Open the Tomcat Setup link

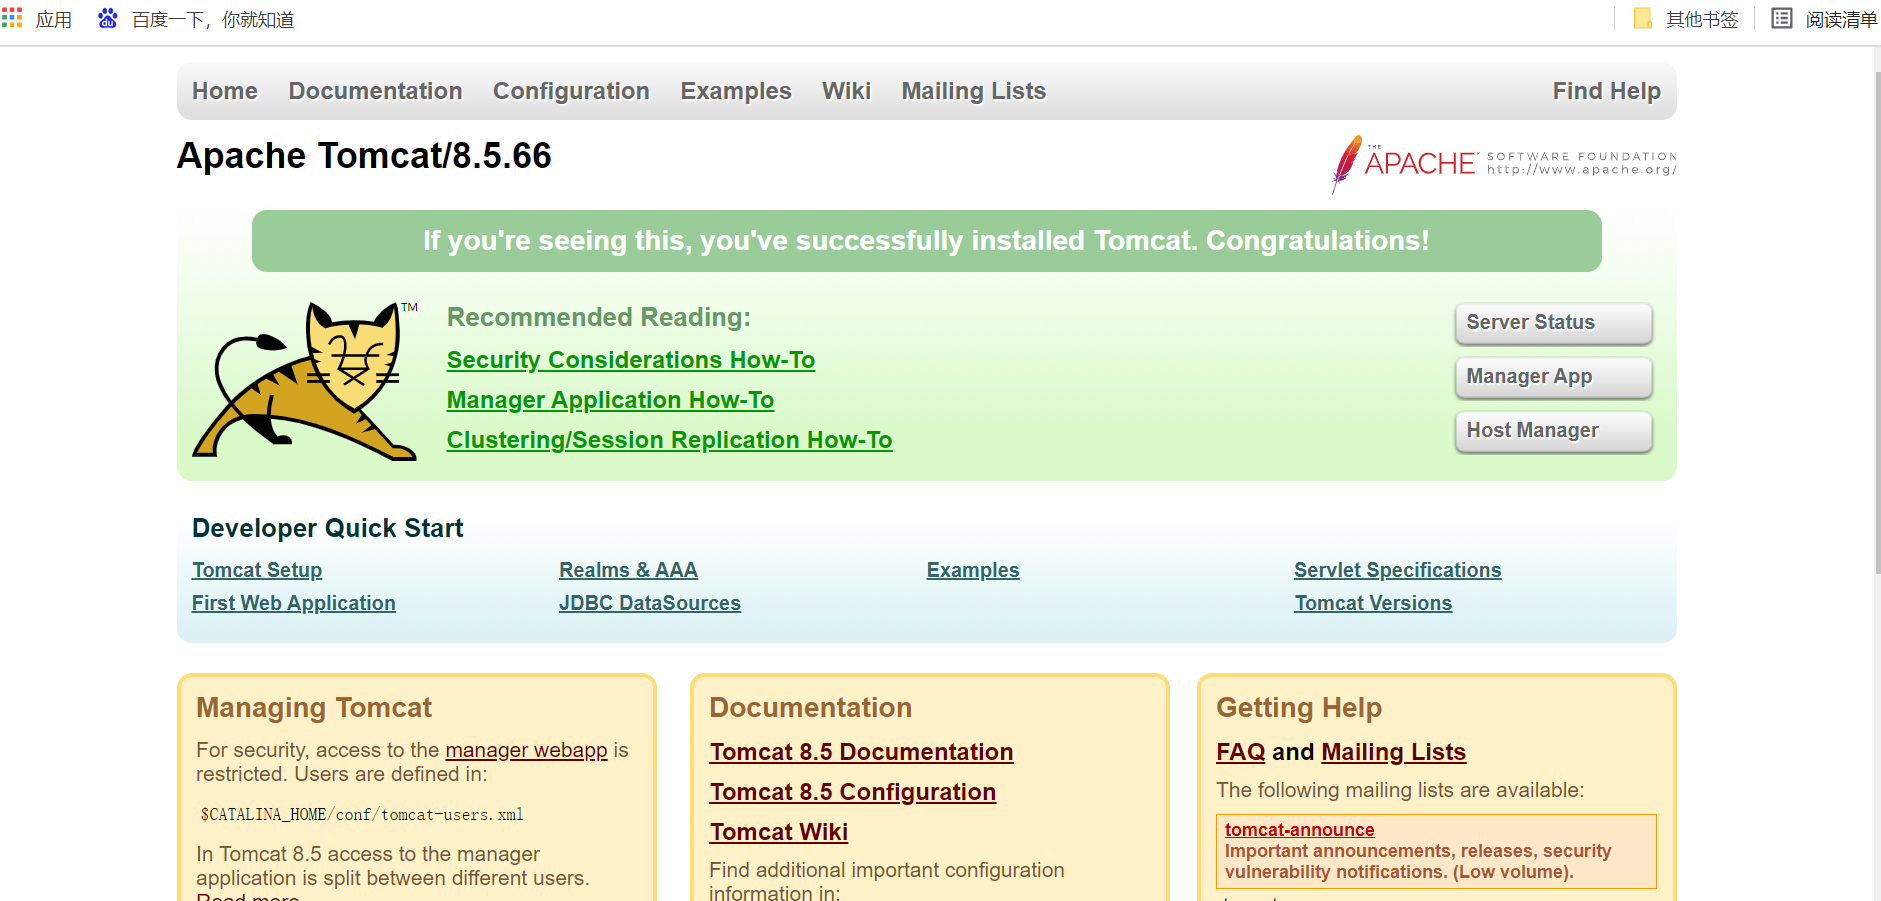[x=257, y=570]
